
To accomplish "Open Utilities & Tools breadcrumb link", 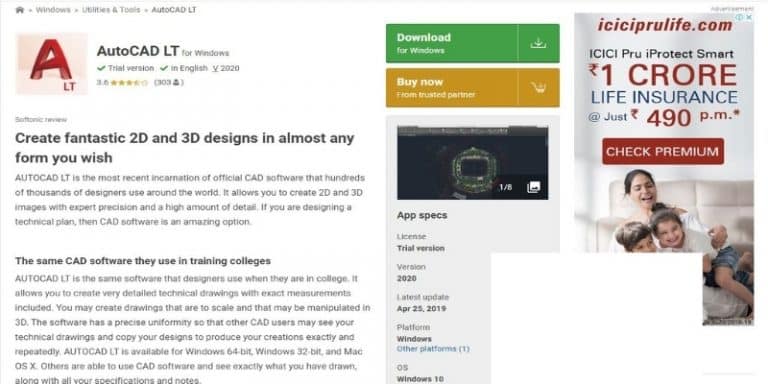I will click(x=111, y=10).
